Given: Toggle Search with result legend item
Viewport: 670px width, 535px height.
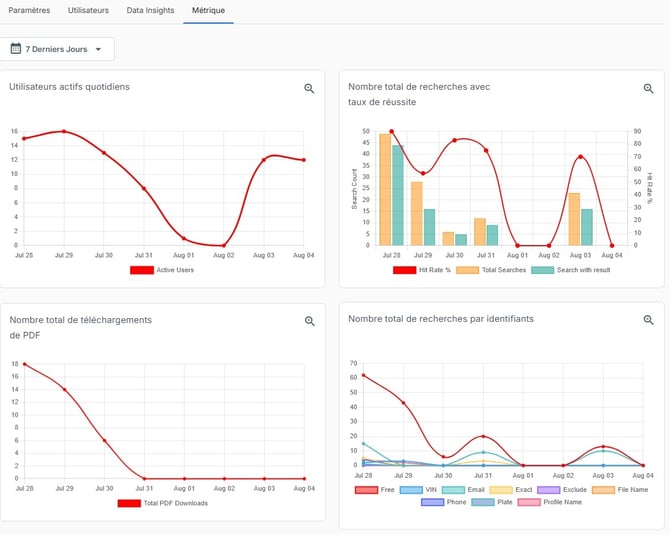Looking at the screenshot, I should click(571, 270).
